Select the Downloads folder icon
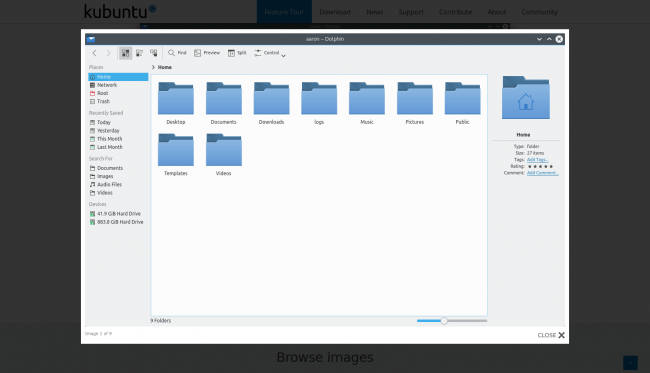Image resolution: width=650 pixels, height=373 pixels. point(272,99)
